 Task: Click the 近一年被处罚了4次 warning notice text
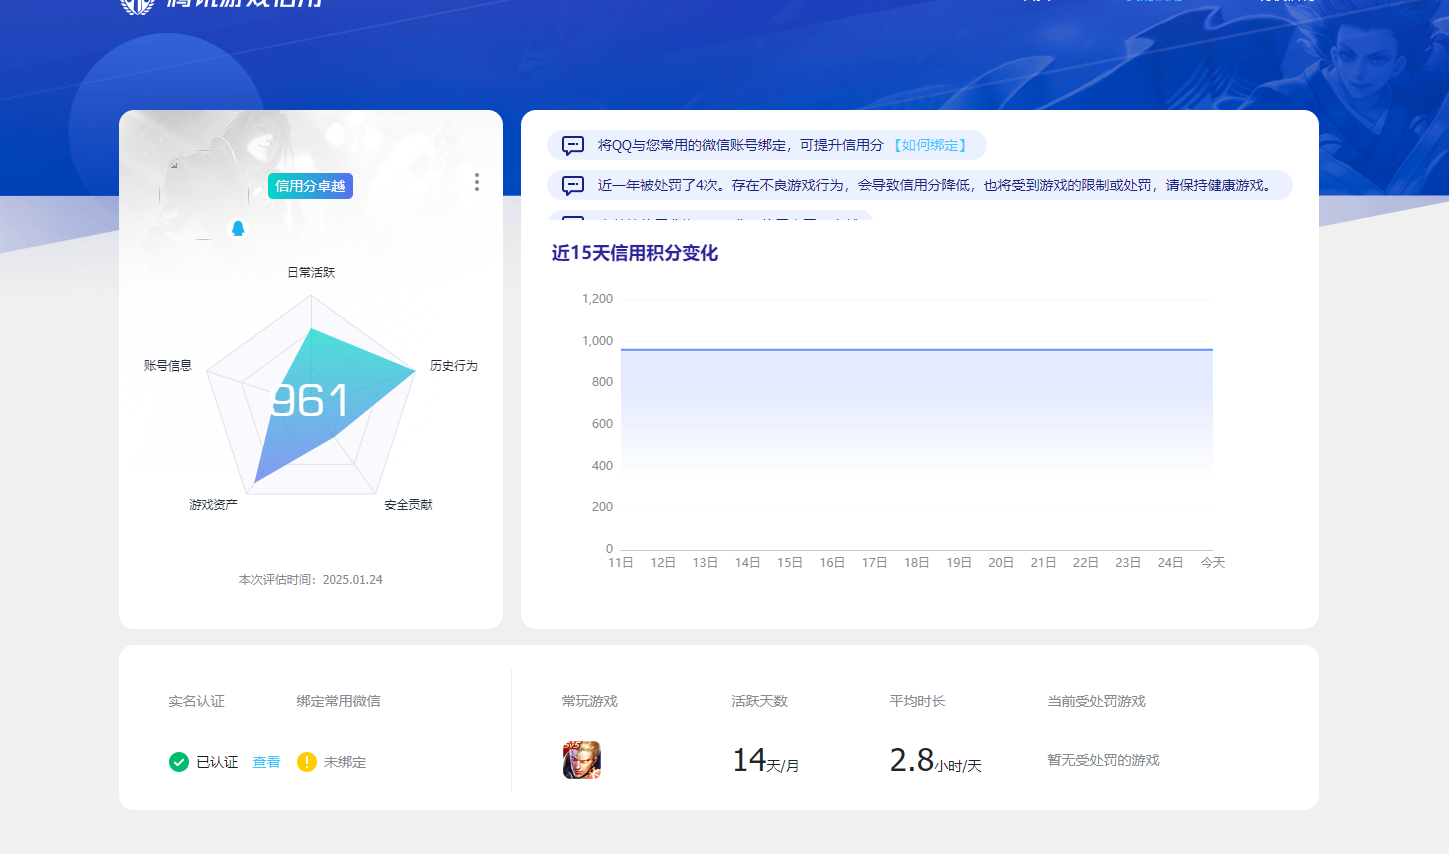tap(937, 185)
